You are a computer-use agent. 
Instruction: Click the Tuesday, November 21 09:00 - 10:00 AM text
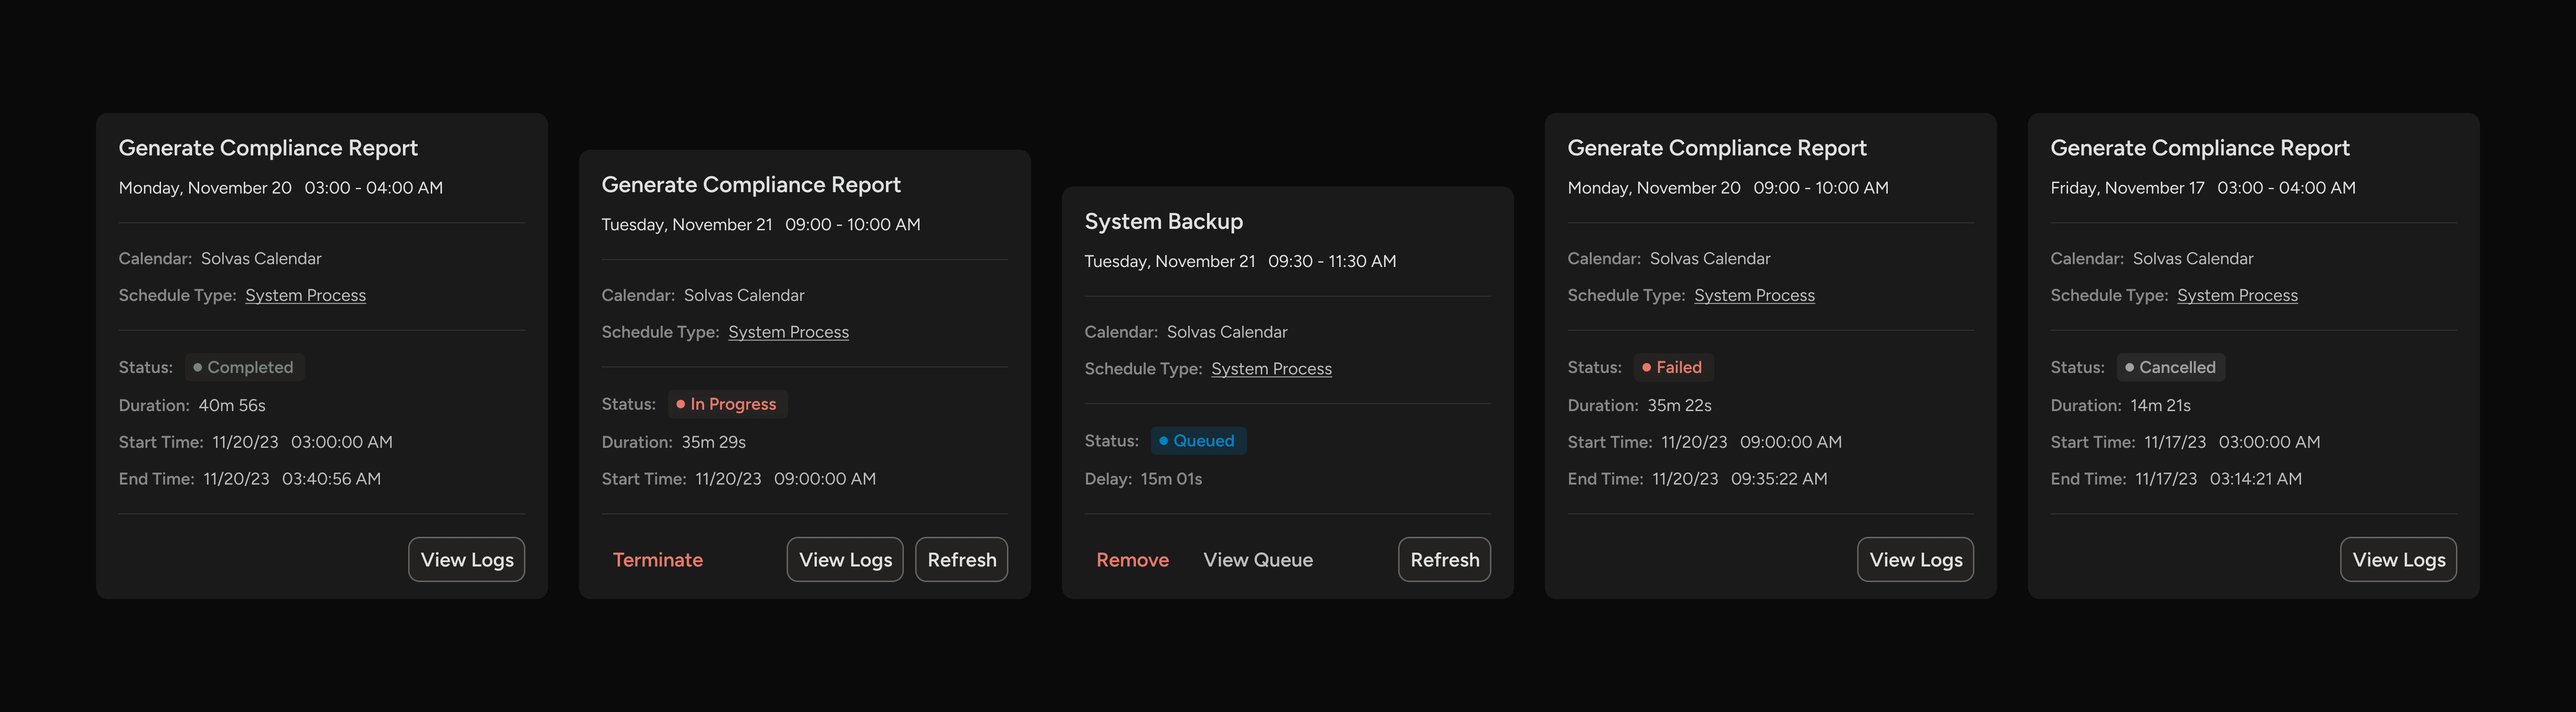tap(761, 225)
